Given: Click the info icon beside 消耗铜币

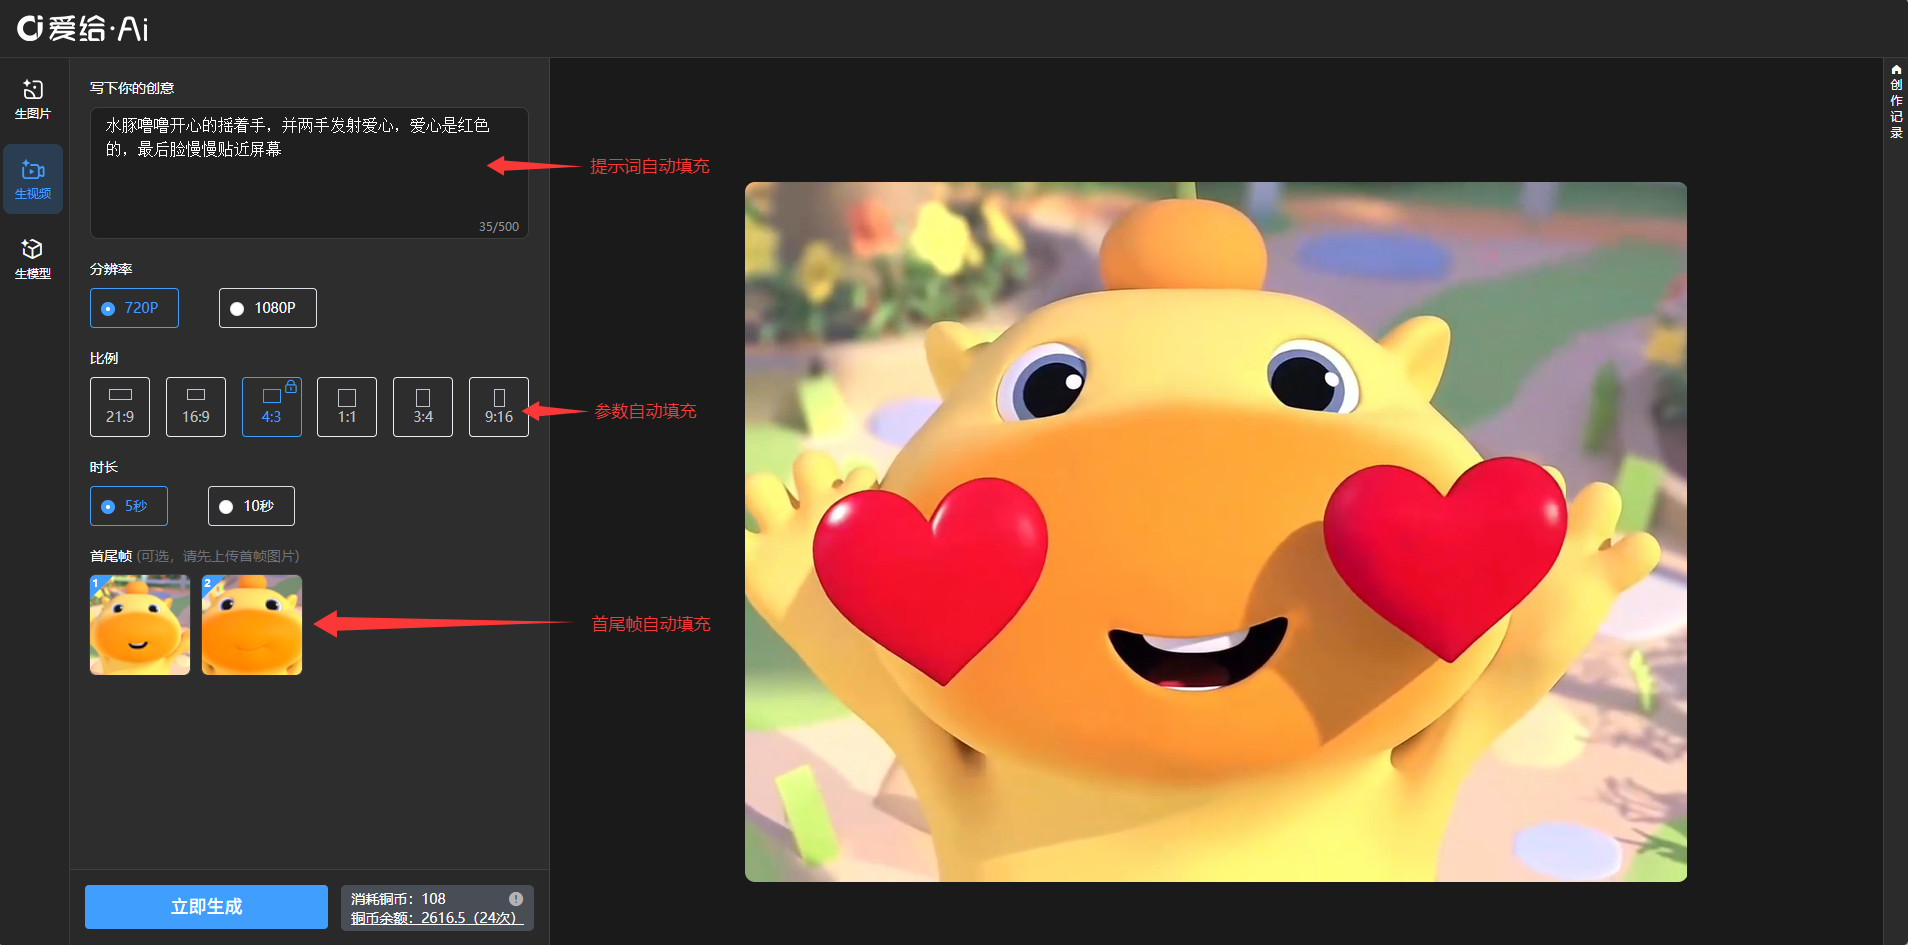Looking at the screenshot, I should pos(516,899).
